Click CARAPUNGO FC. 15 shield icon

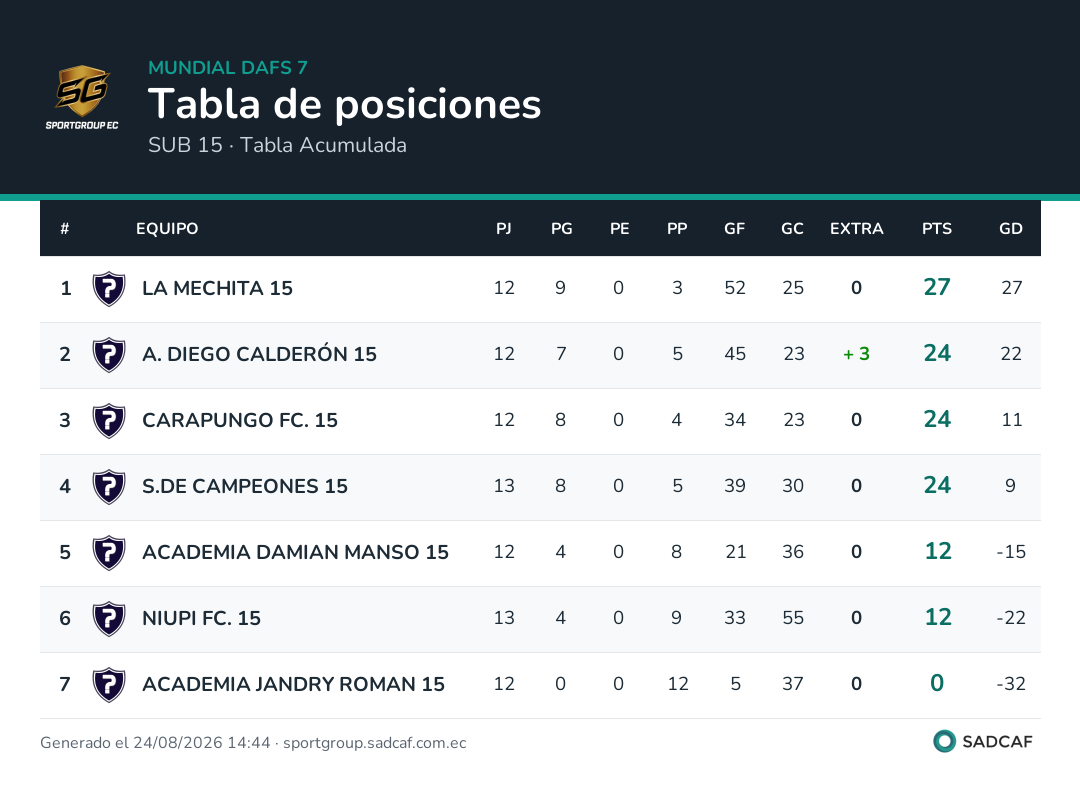point(109,421)
